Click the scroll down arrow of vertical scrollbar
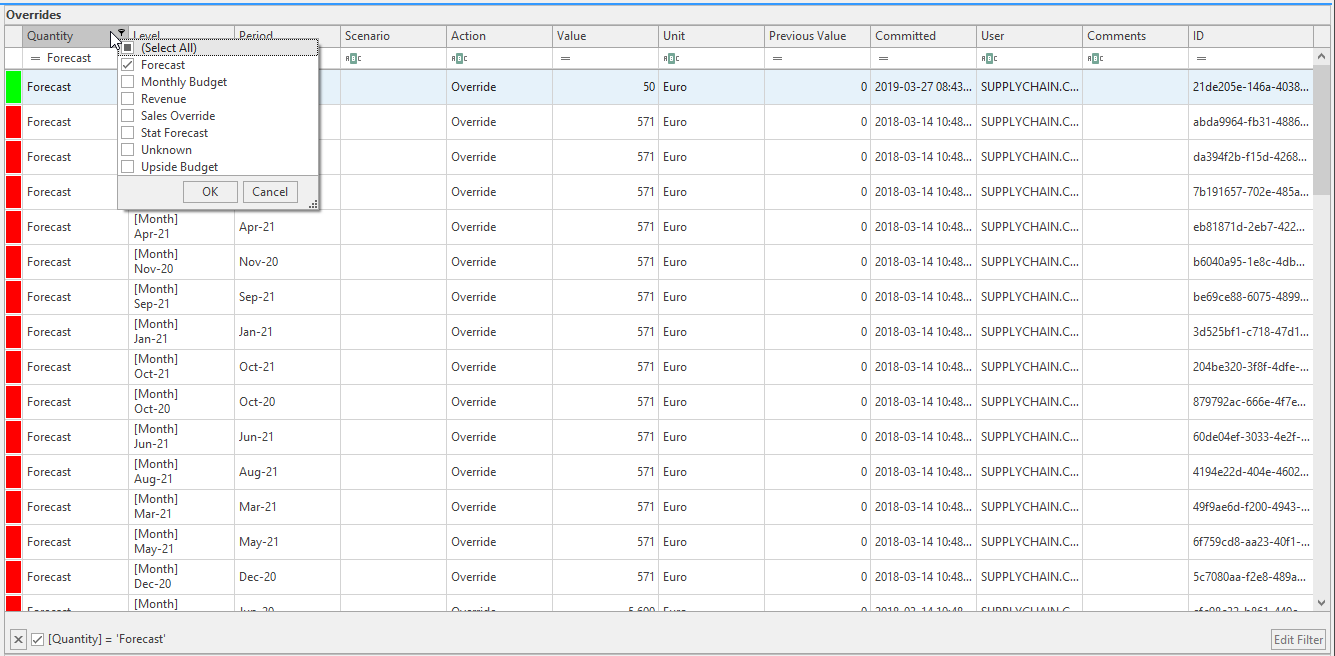The height and width of the screenshot is (656, 1335). 1322,603
